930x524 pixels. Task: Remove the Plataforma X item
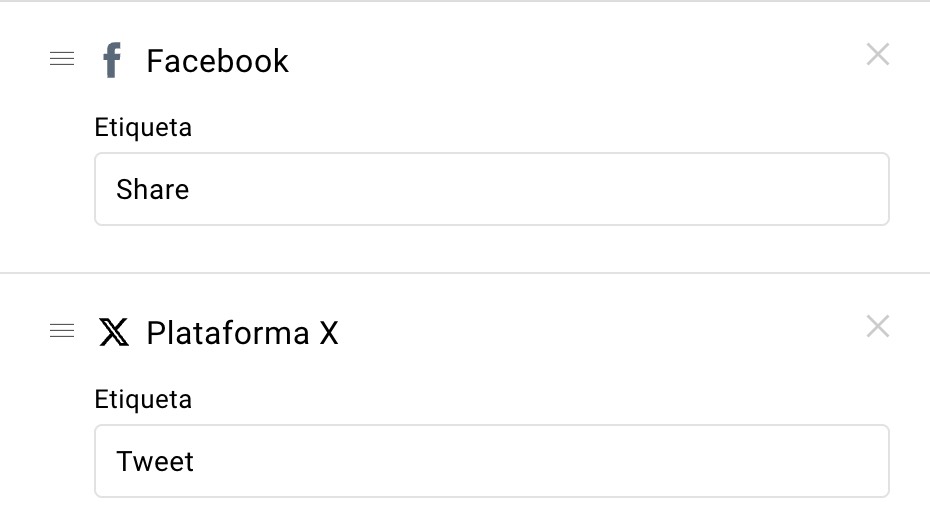pos(877,326)
